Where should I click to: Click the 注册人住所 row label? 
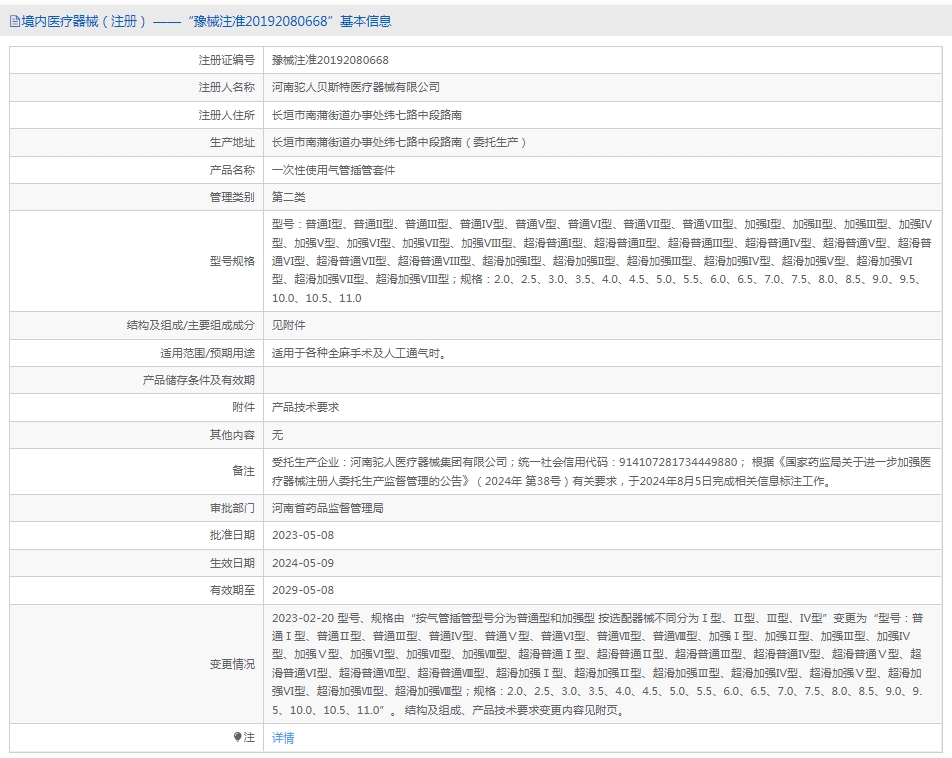click(x=226, y=115)
